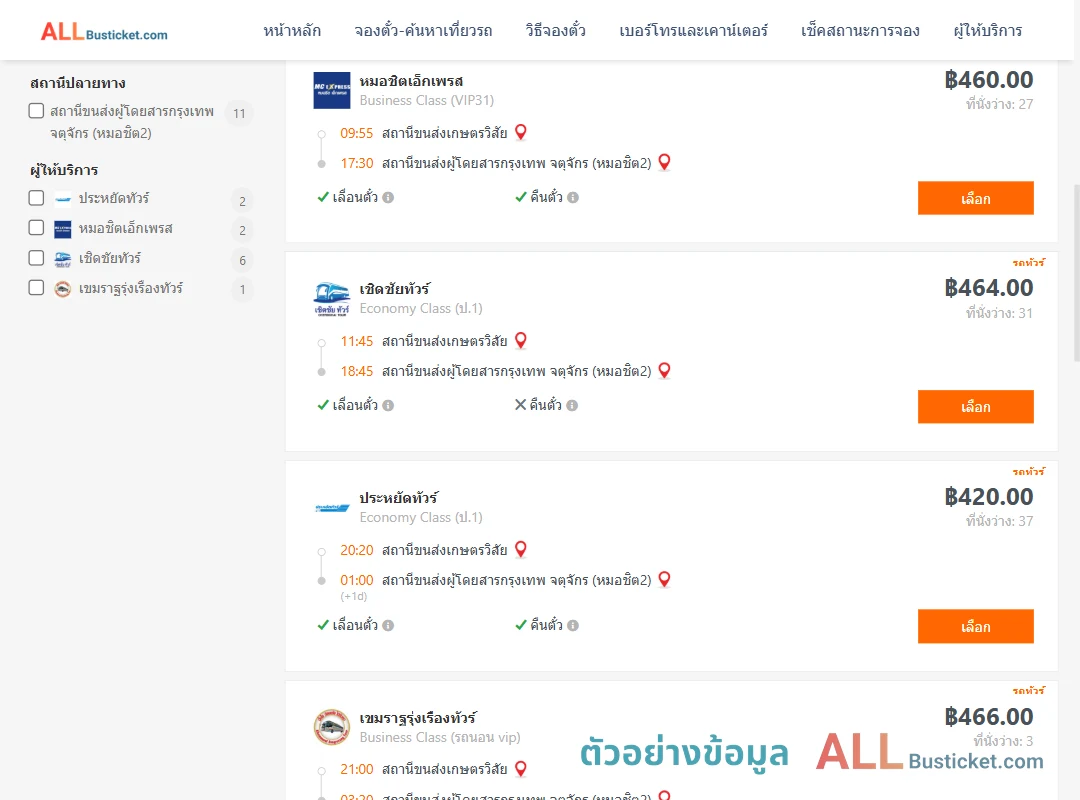Viewport: 1080px width, 800px height.
Task: Click ประหยัดทัวร์ logo icon in filter list
Action: click(63, 199)
